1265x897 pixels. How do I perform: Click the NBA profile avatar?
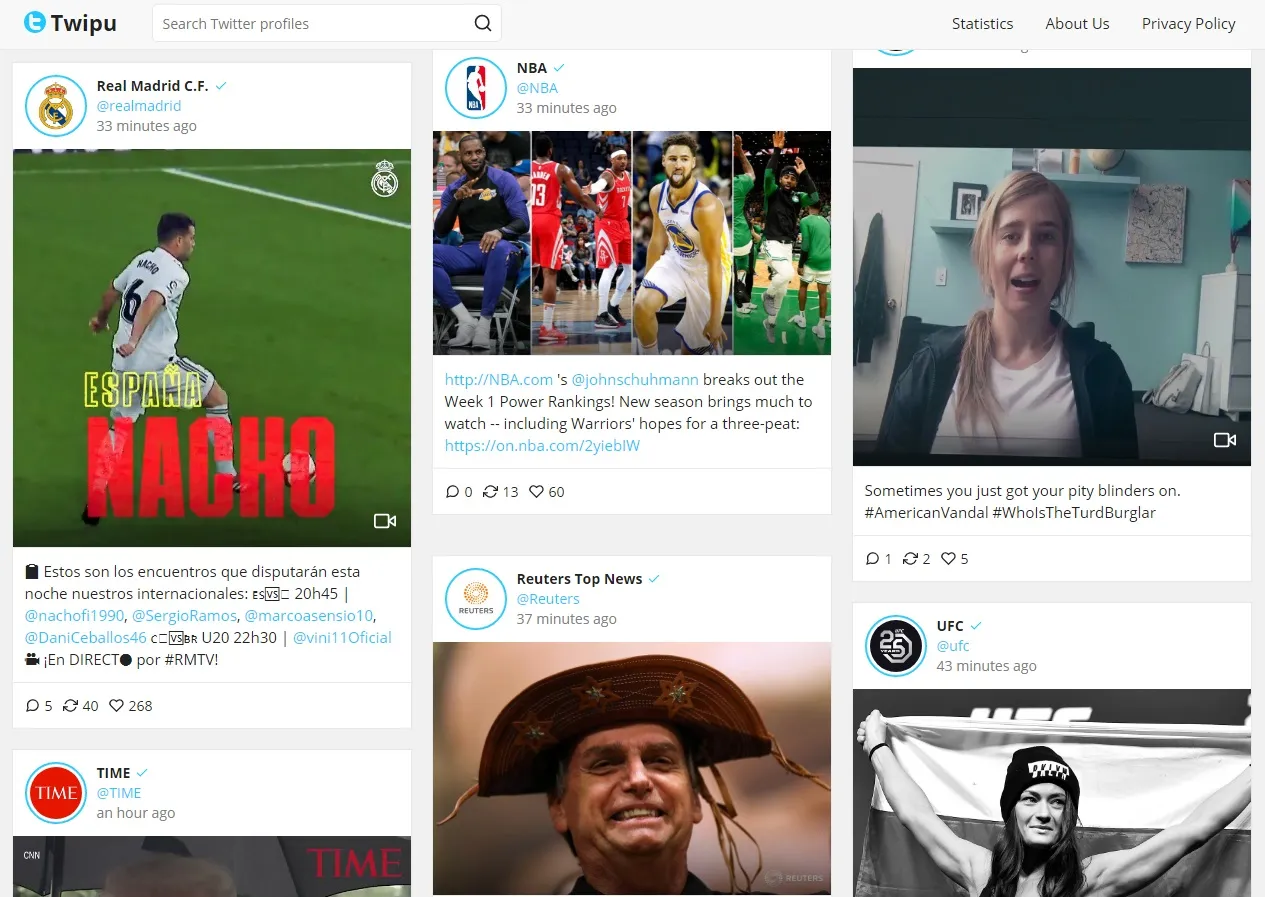pos(476,88)
